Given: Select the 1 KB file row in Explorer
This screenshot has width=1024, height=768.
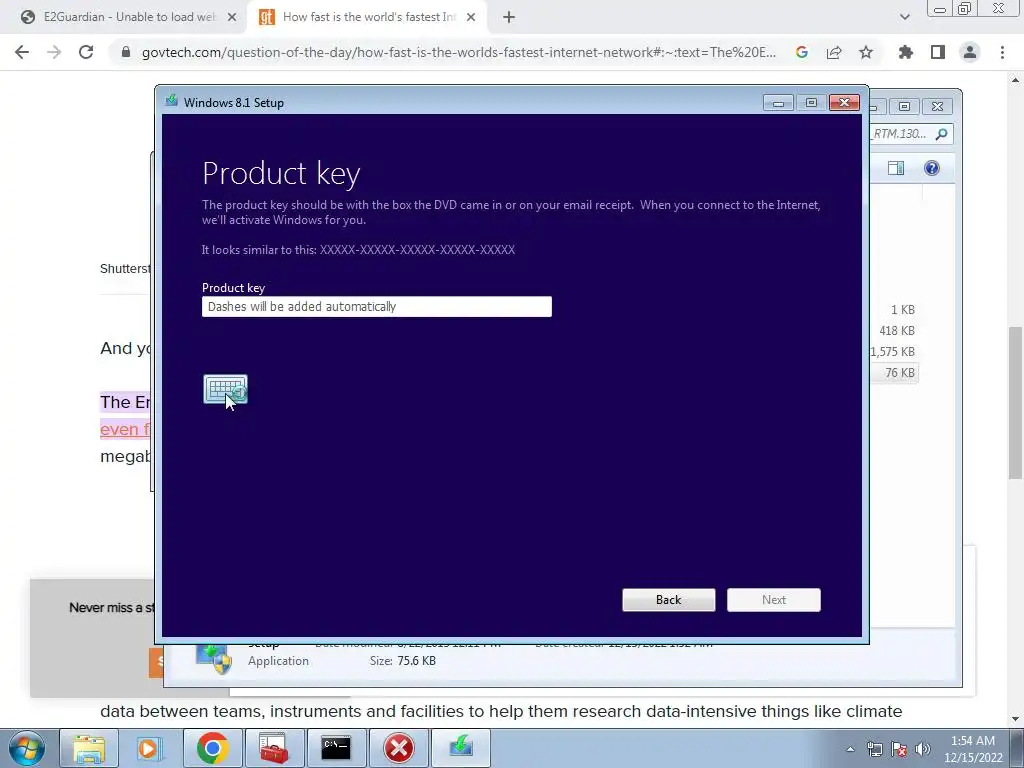Looking at the screenshot, I should [x=895, y=310].
